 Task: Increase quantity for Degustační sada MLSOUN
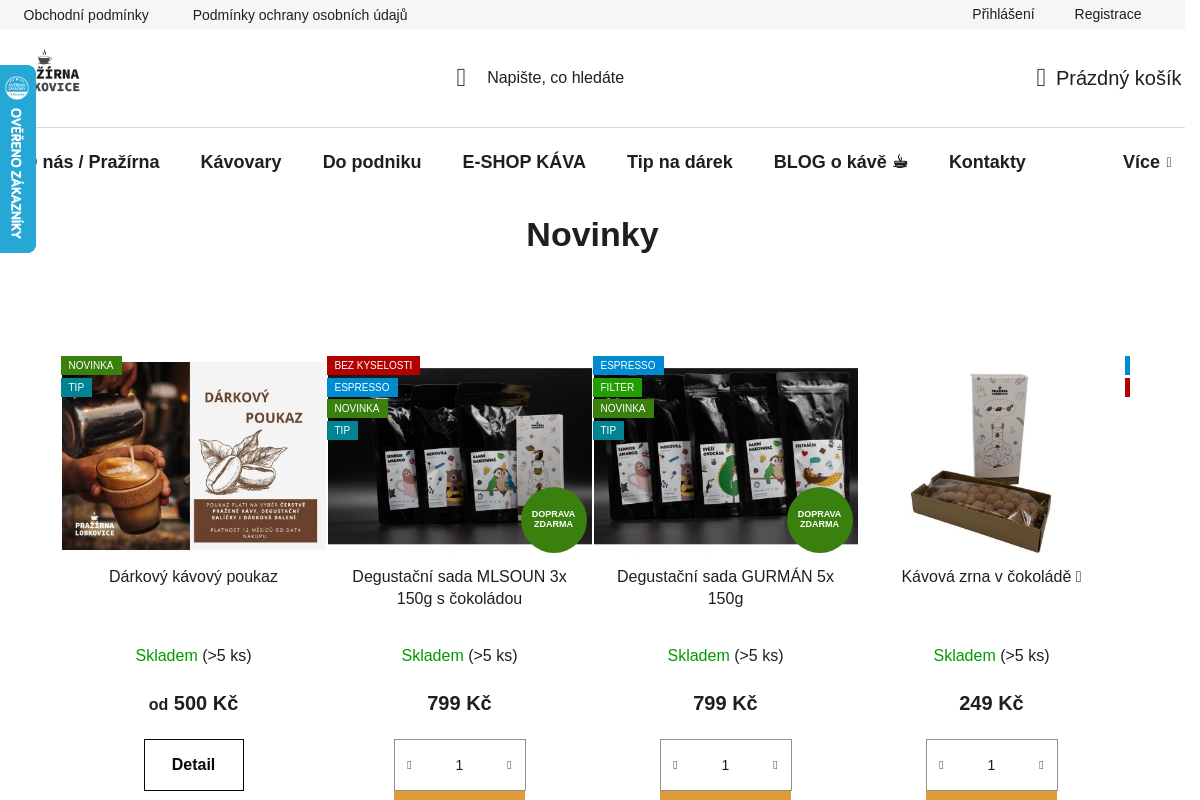coord(509,765)
